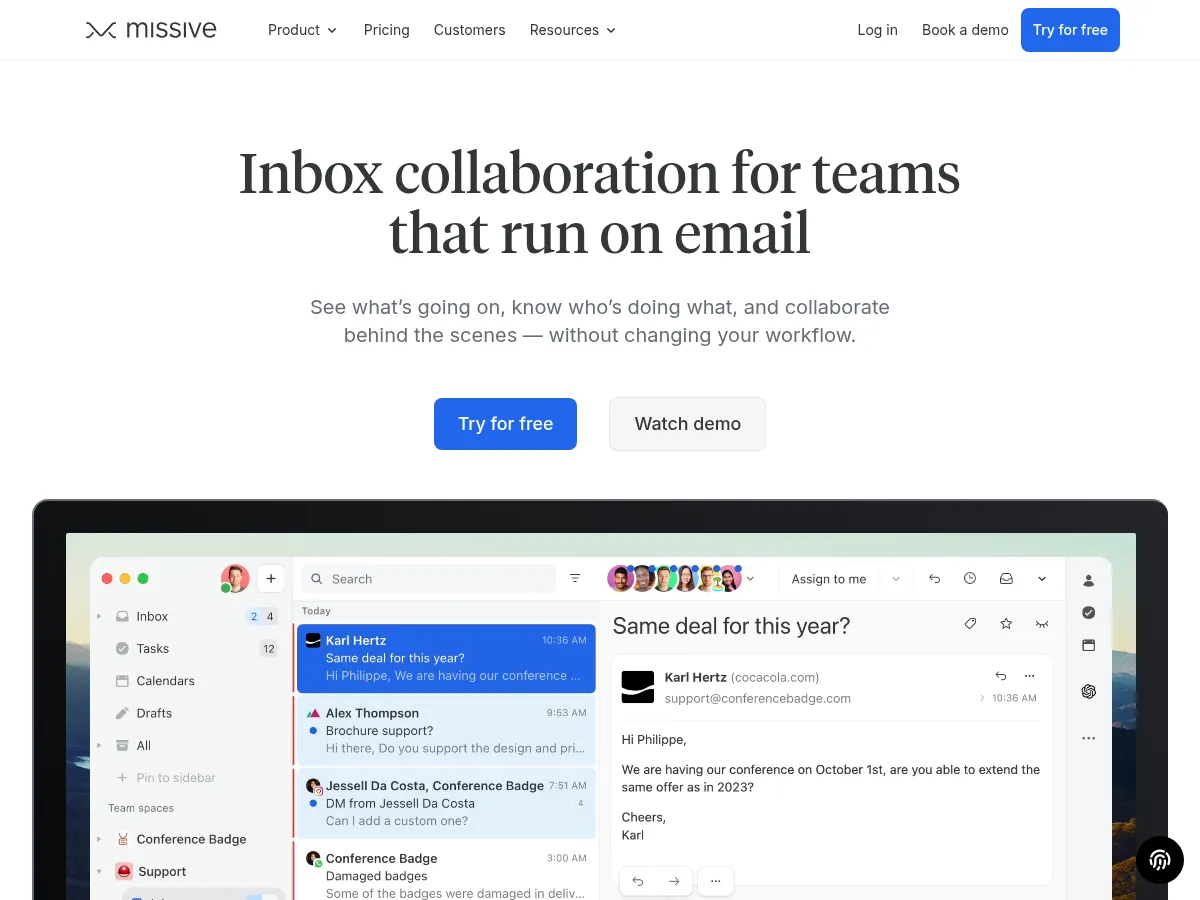Click the plus compose button beside profile avatar
This screenshot has height=900, width=1200.
(x=271, y=578)
